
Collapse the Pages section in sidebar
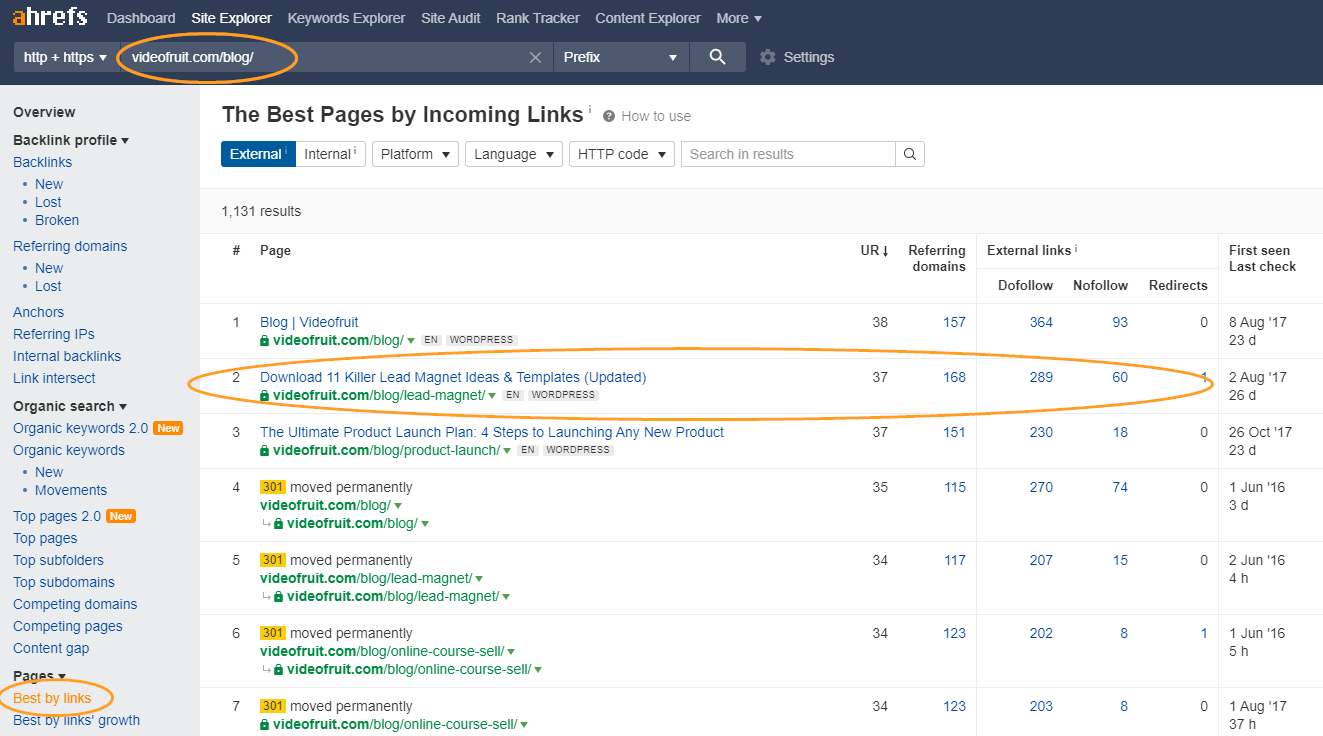click(x=39, y=677)
